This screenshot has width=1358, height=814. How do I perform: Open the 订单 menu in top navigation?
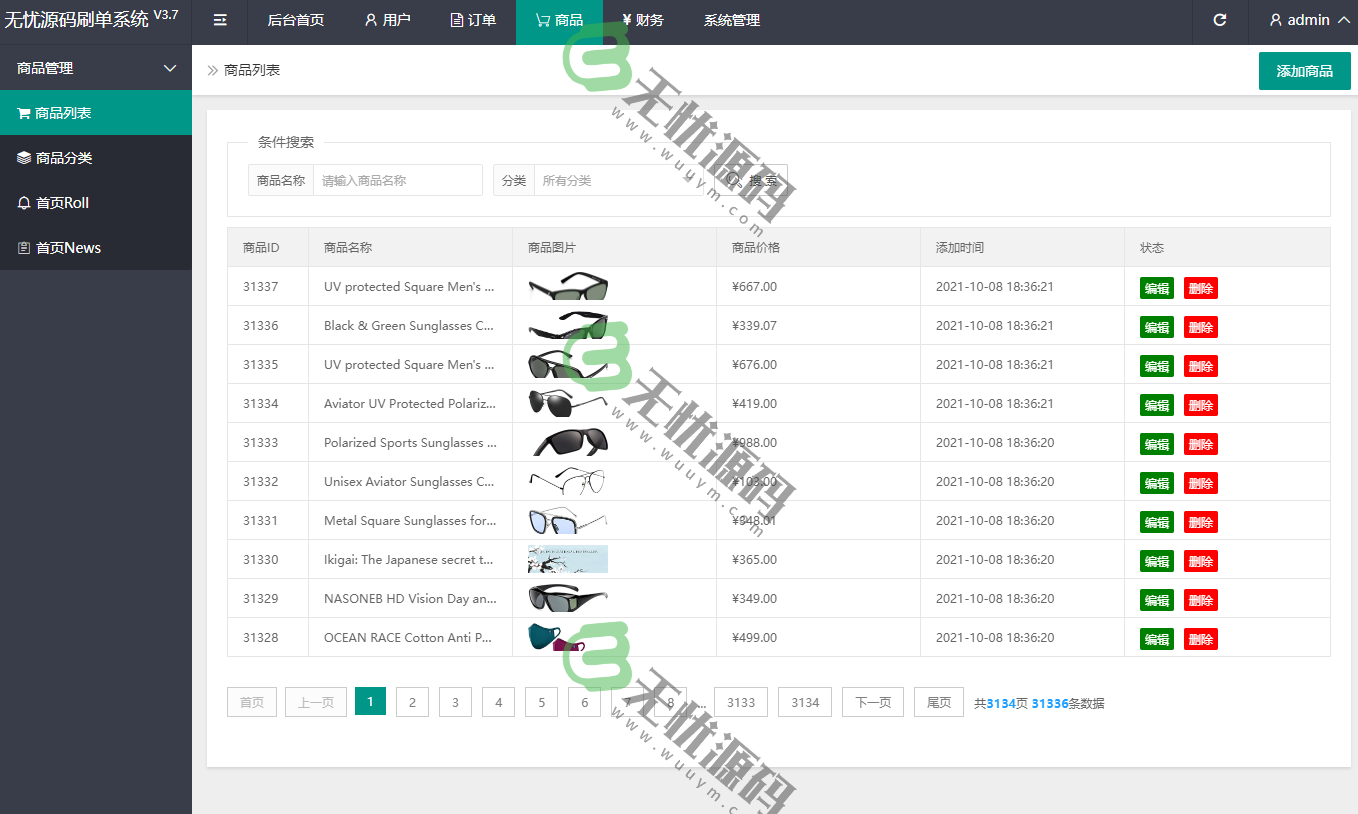473,20
